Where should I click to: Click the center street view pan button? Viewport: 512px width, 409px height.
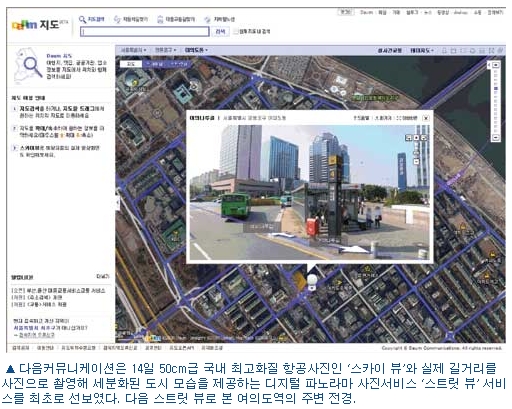(x=416, y=138)
